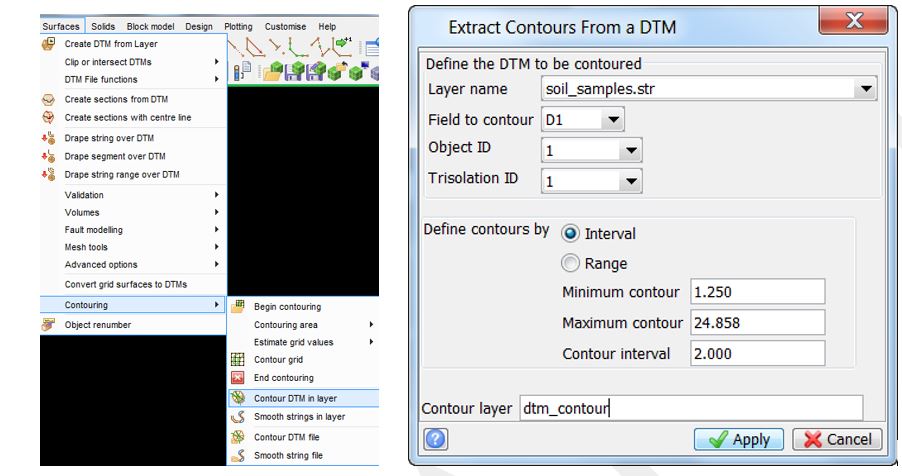Click the Create sections with centre line icon

48,117
